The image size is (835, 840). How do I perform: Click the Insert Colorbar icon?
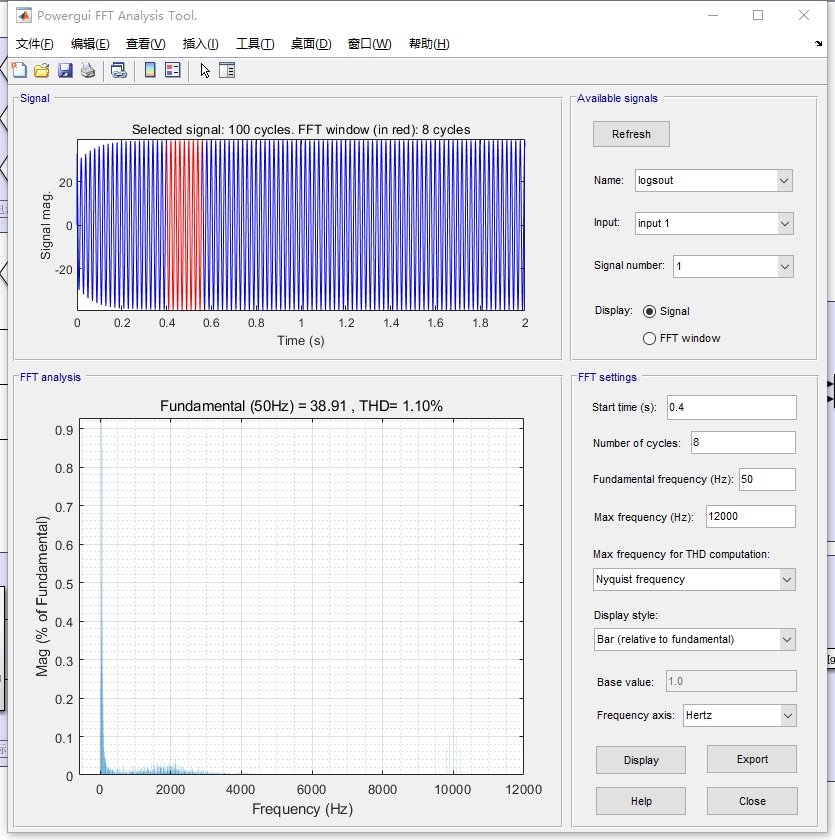[x=151, y=70]
